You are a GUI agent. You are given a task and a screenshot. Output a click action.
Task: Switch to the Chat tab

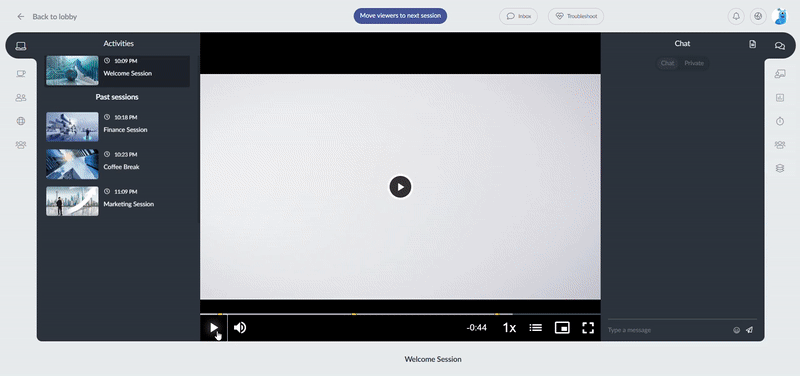667,63
